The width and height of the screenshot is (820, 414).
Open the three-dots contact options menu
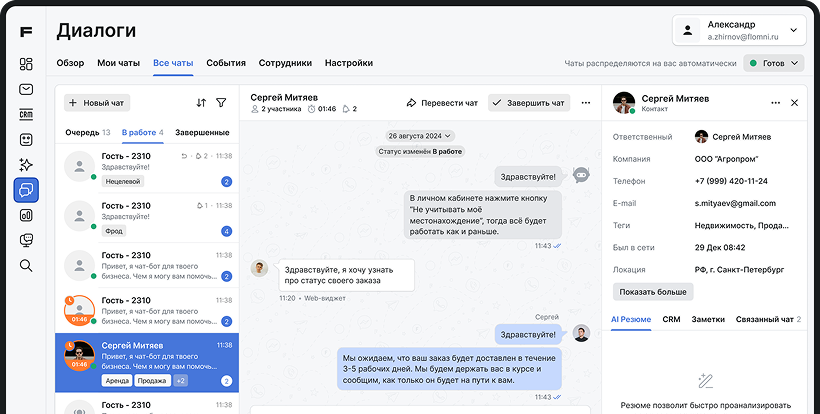[x=775, y=103]
